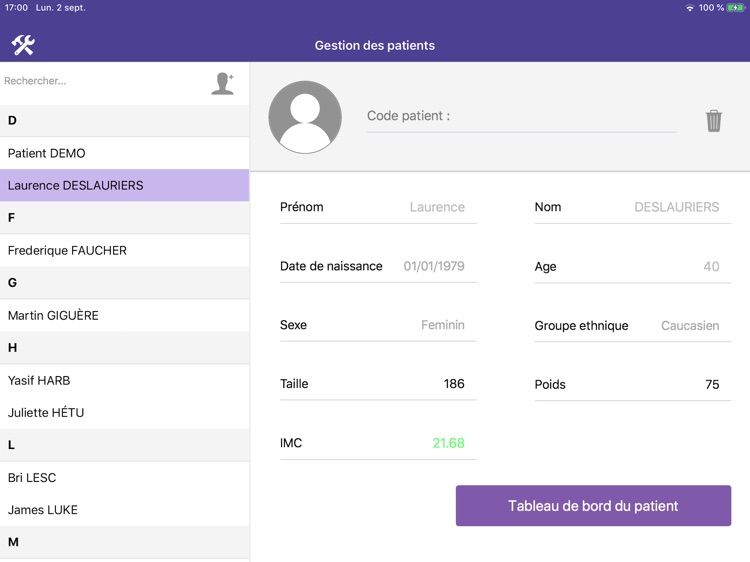Add a new patient icon
The height and width of the screenshot is (562, 750).
click(x=223, y=84)
